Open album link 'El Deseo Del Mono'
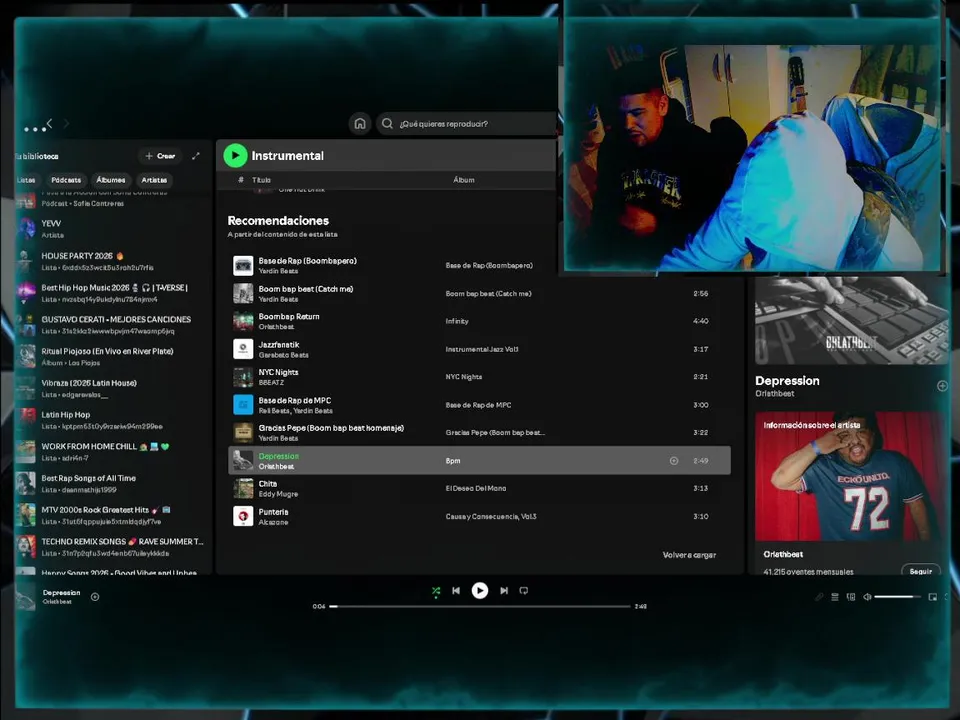This screenshot has height=720, width=960. pos(476,489)
